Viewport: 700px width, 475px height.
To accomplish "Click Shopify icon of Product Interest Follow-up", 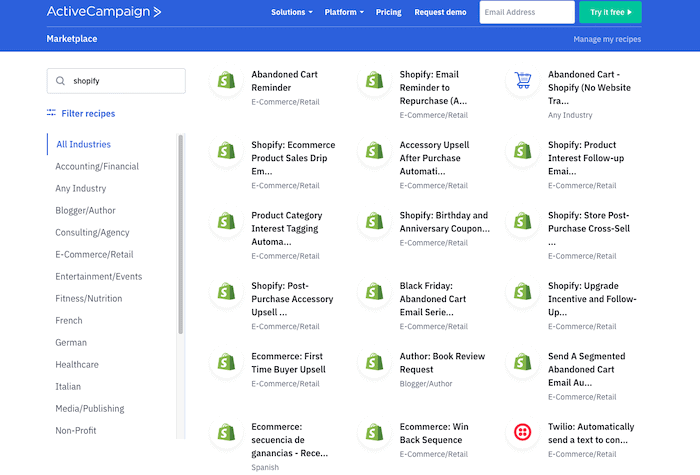I will coord(523,151).
